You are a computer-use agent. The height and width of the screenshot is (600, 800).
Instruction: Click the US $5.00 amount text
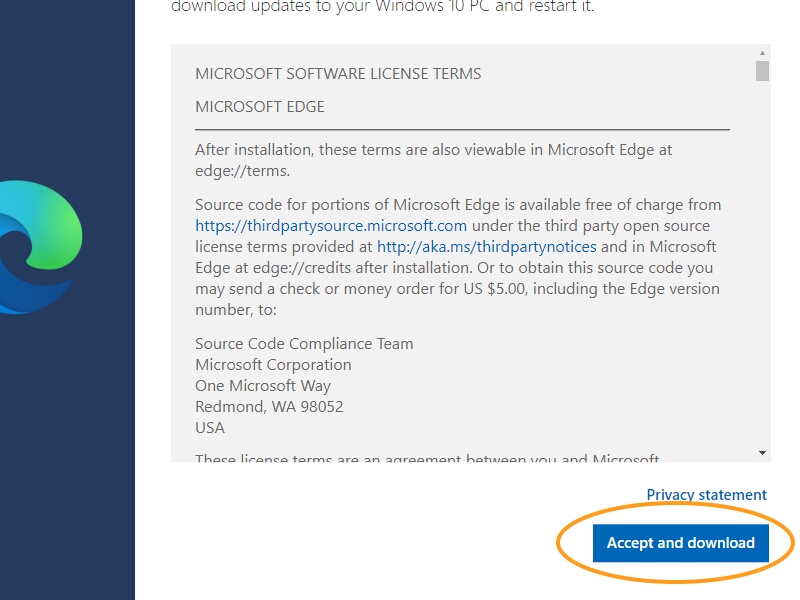coord(495,289)
